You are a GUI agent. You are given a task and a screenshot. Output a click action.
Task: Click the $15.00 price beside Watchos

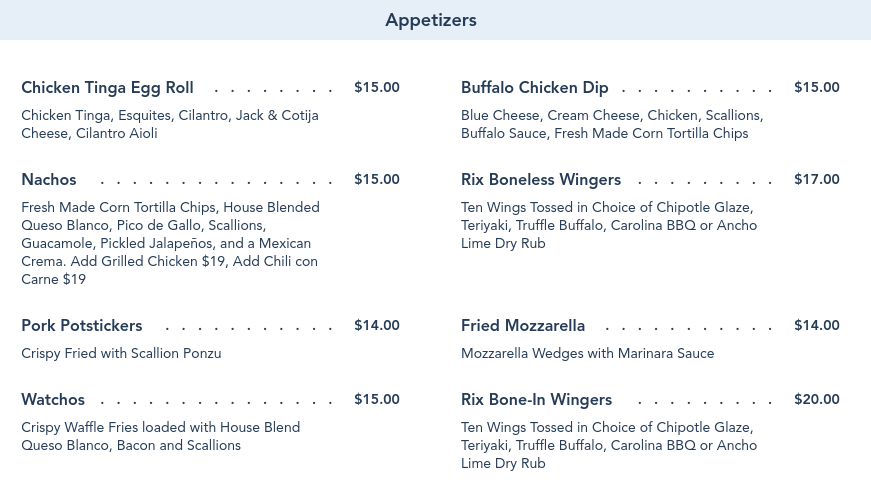coord(377,400)
